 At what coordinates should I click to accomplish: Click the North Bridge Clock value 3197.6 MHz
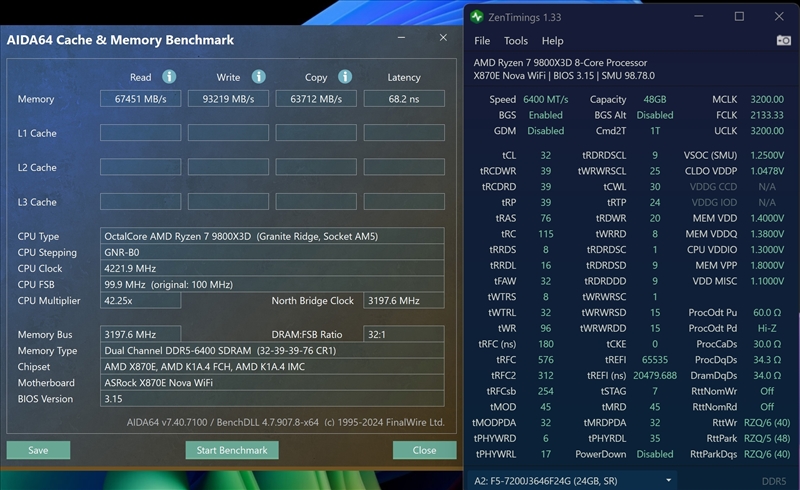(x=404, y=301)
